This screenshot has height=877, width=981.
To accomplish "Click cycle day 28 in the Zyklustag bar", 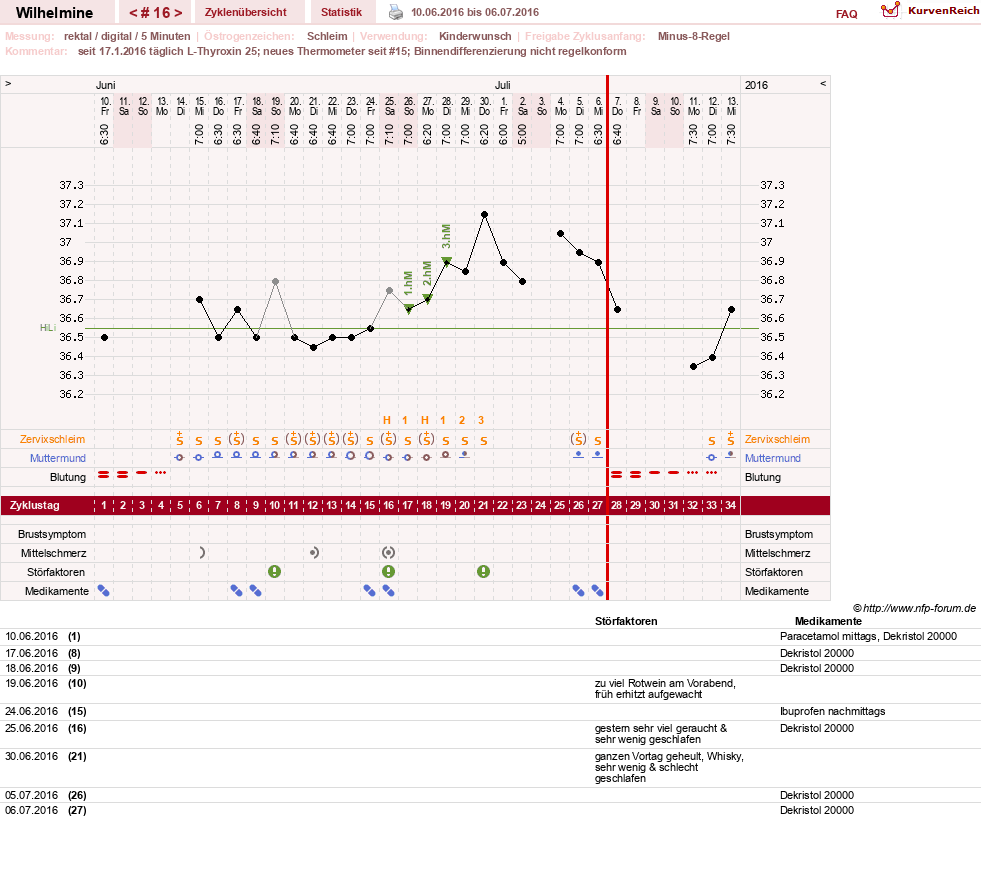I will coord(616,505).
